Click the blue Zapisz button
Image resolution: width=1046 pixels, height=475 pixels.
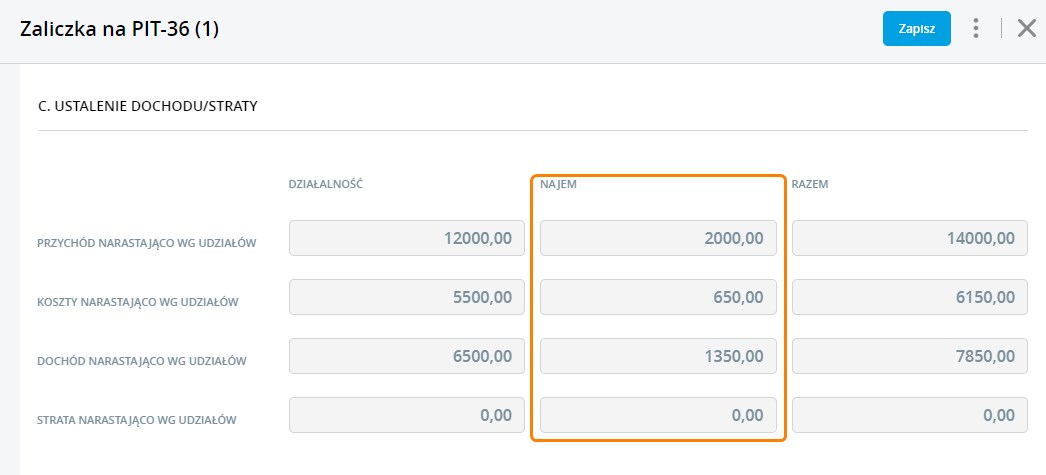point(916,29)
